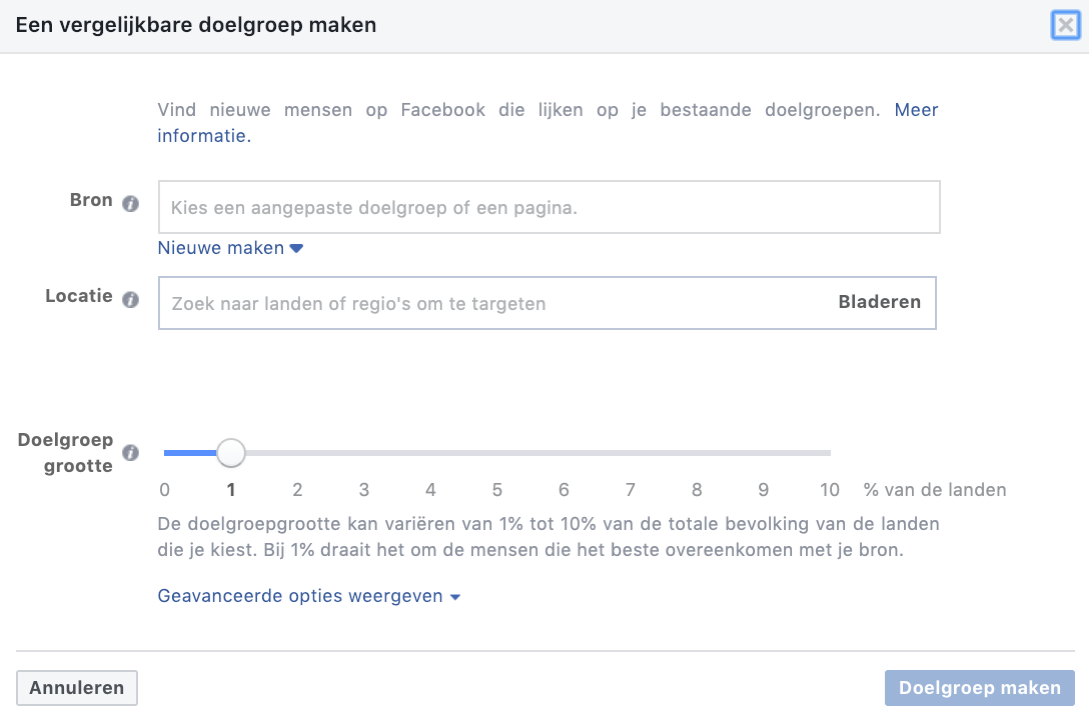1089x716 pixels.
Task: Click the audience size slider handle
Action: (231, 453)
